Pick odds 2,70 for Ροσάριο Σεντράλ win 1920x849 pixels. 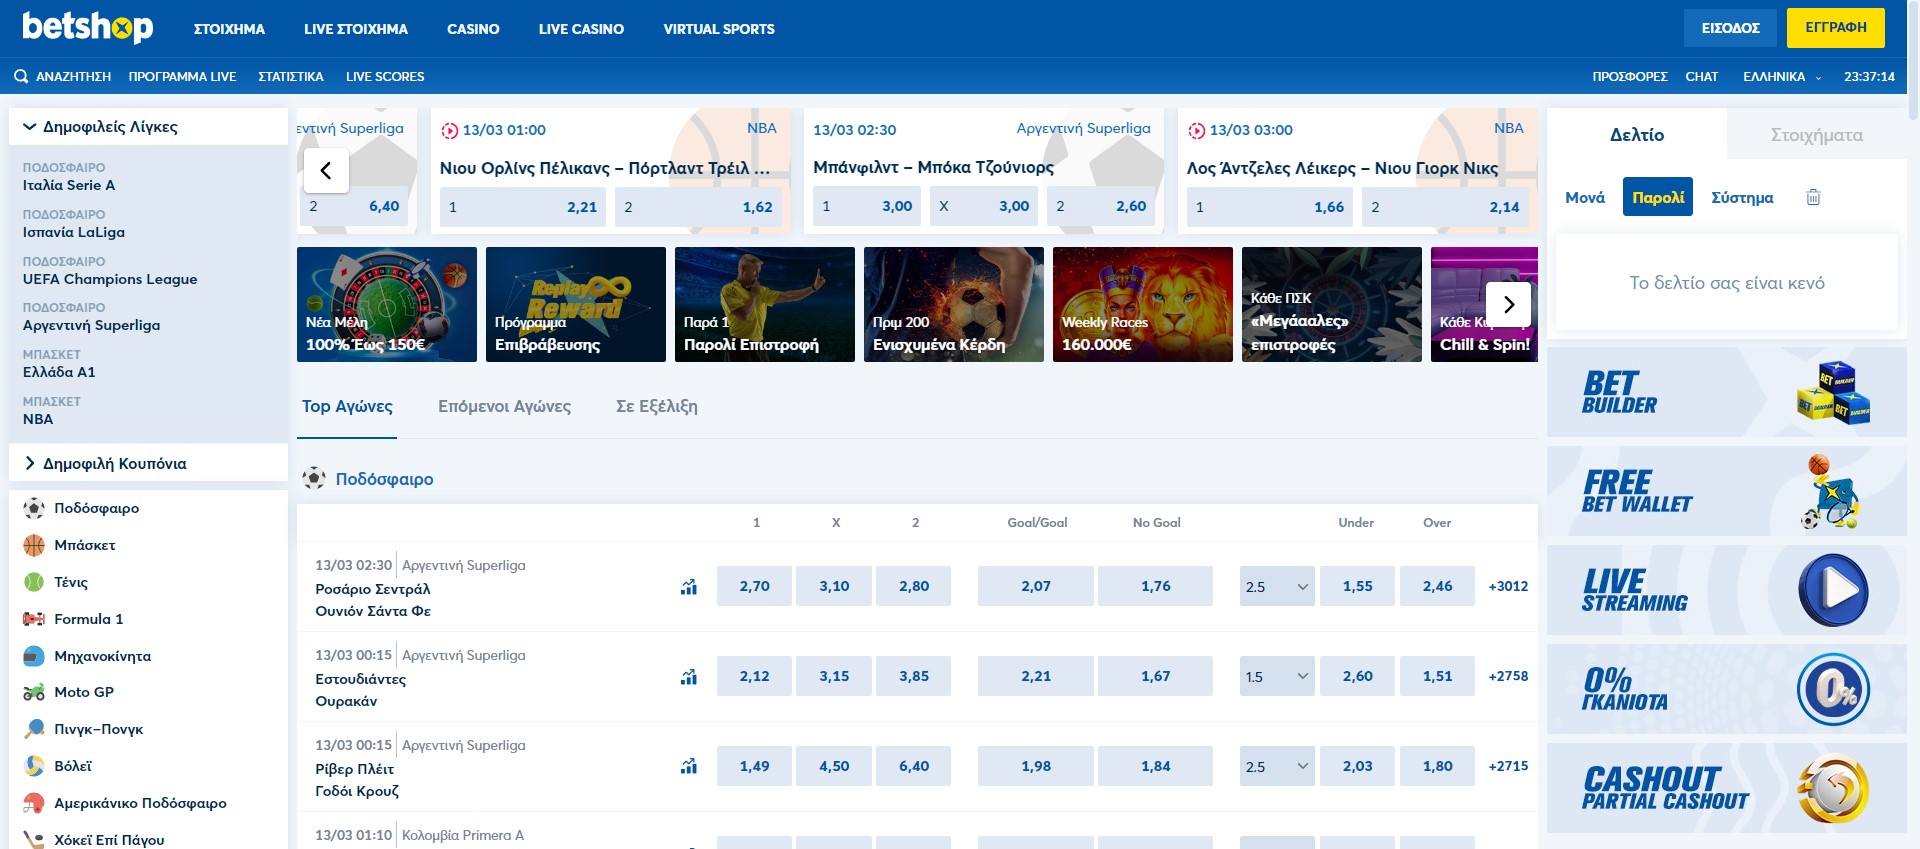click(x=754, y=586)
